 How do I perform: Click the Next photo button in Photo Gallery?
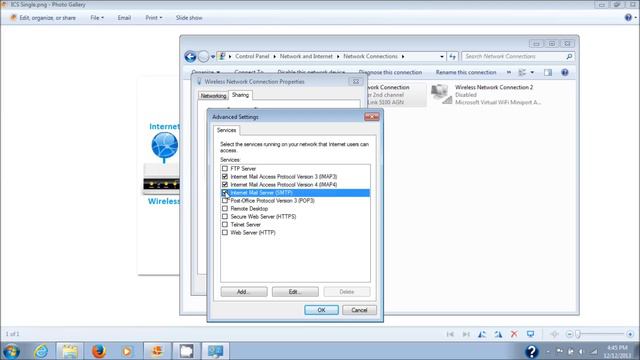click(x=466, y=334)
